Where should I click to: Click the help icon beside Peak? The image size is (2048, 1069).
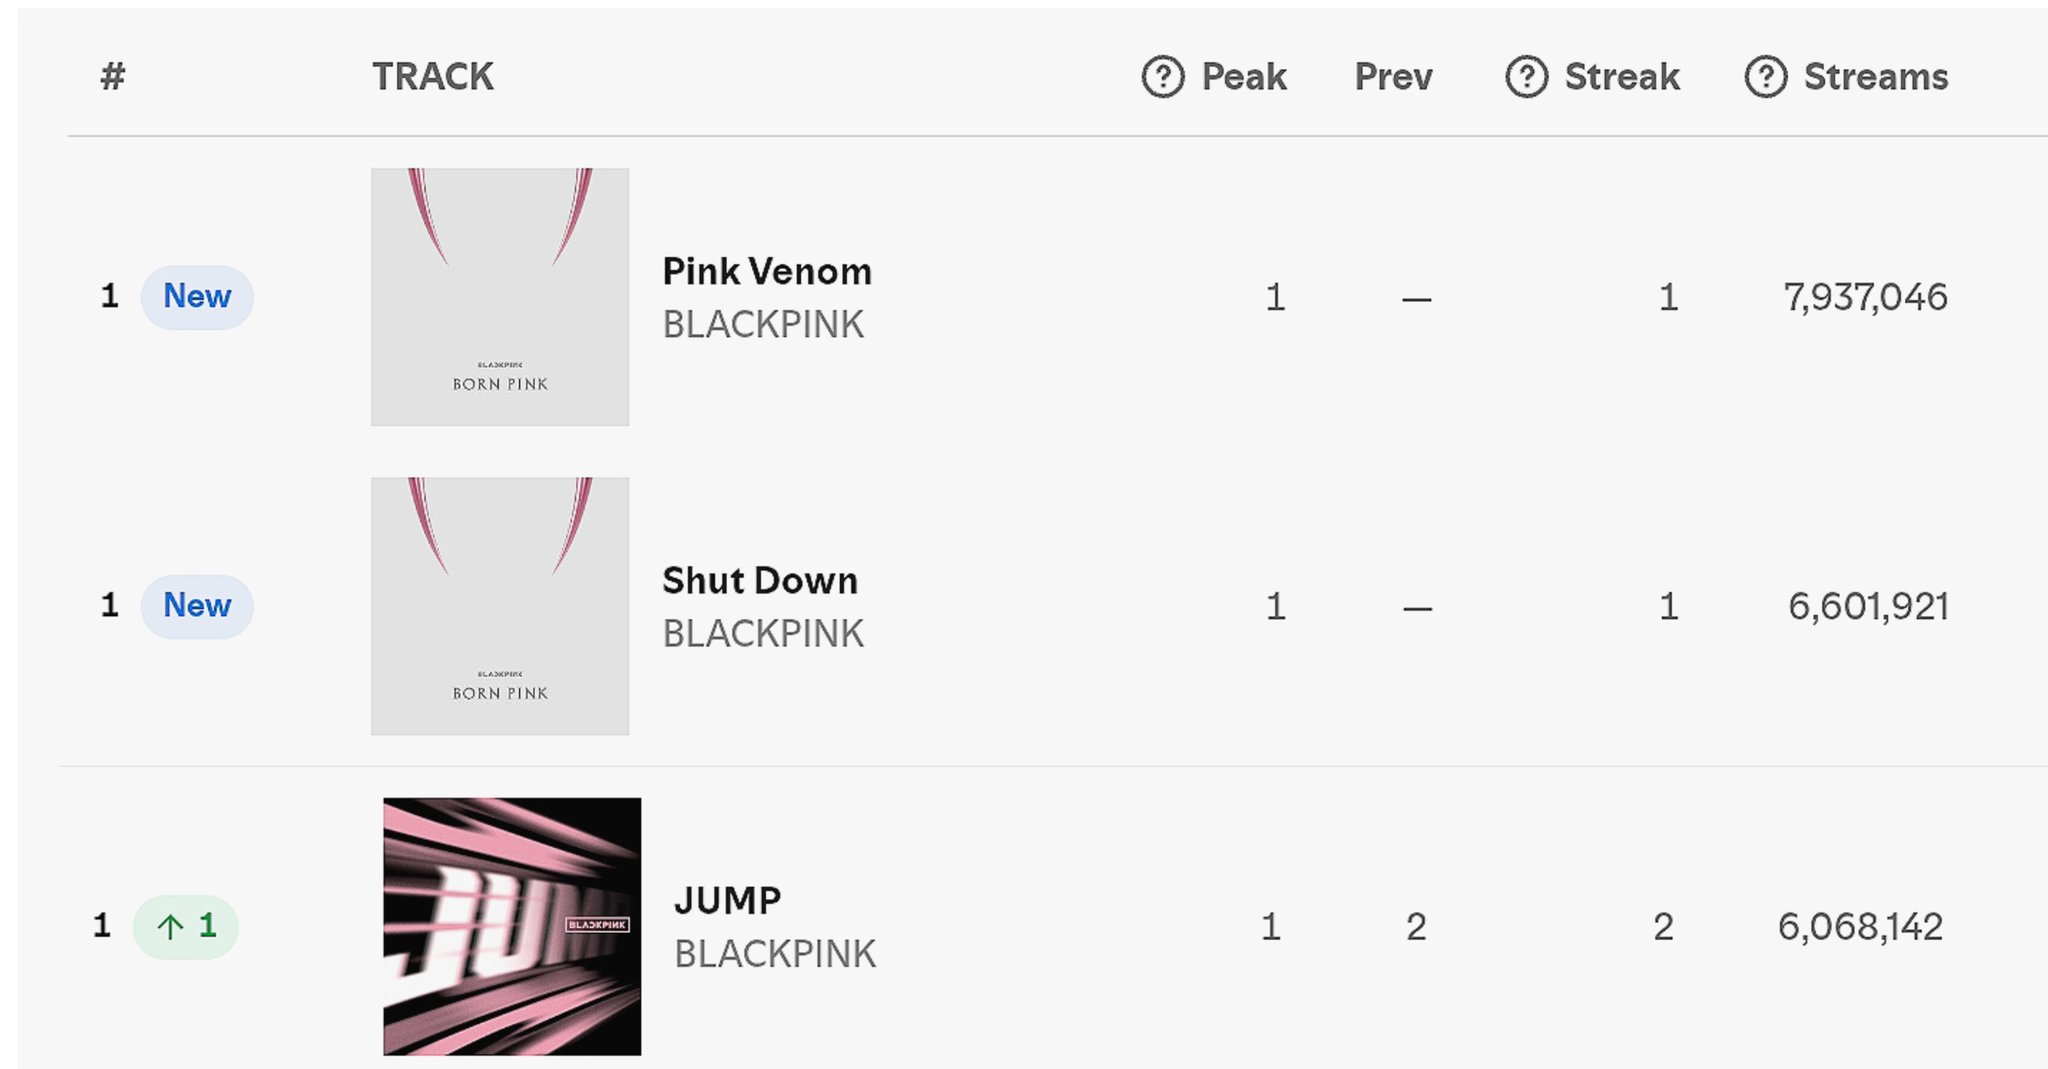click(x=1162, y=77)
